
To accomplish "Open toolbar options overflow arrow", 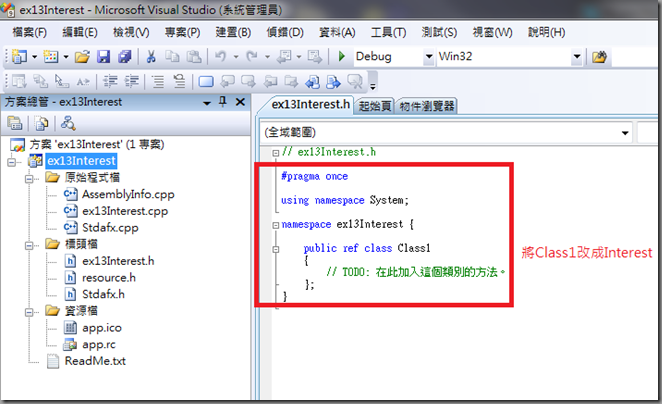I will (x=372, y=87).
